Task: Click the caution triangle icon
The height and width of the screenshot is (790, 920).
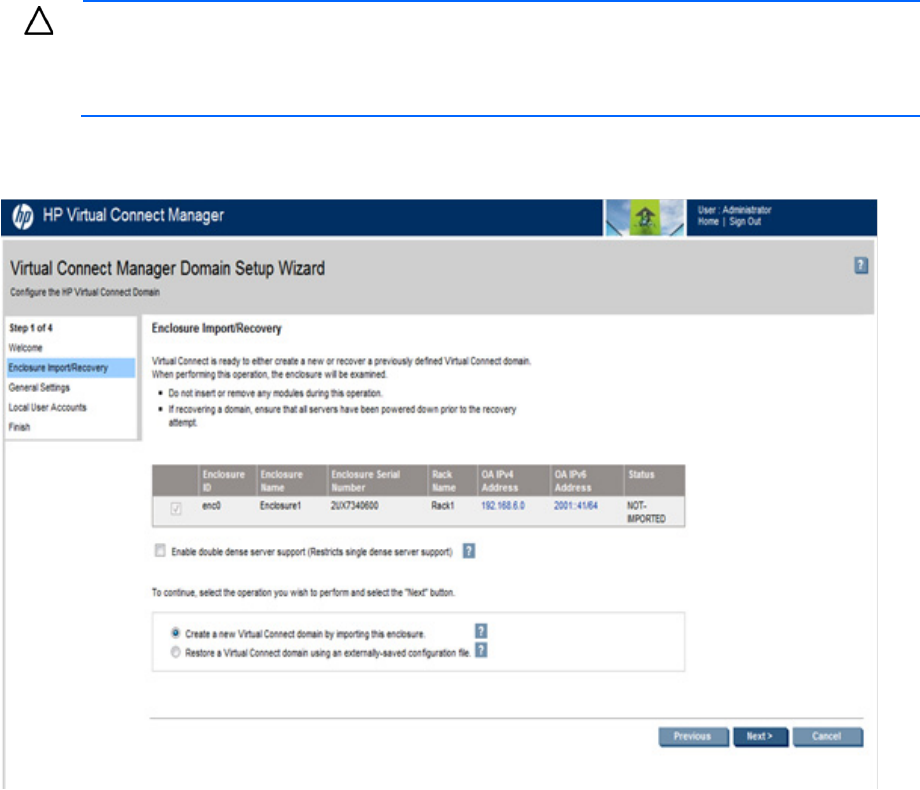Action: tap(39, 21)
